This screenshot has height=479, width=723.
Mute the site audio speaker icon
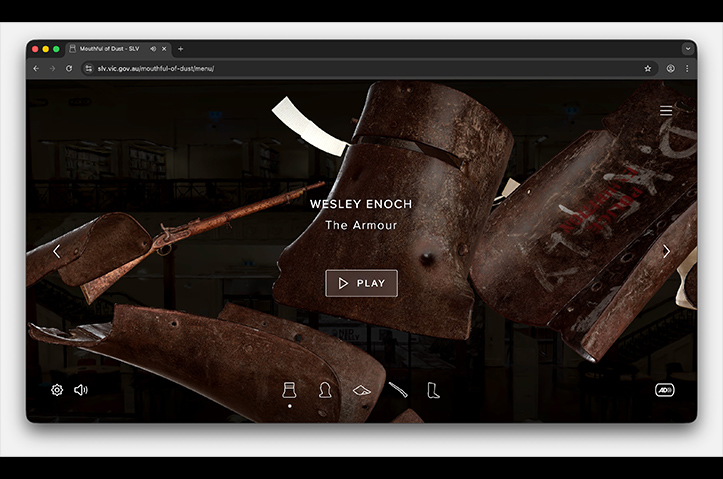[x=81, y=390]
